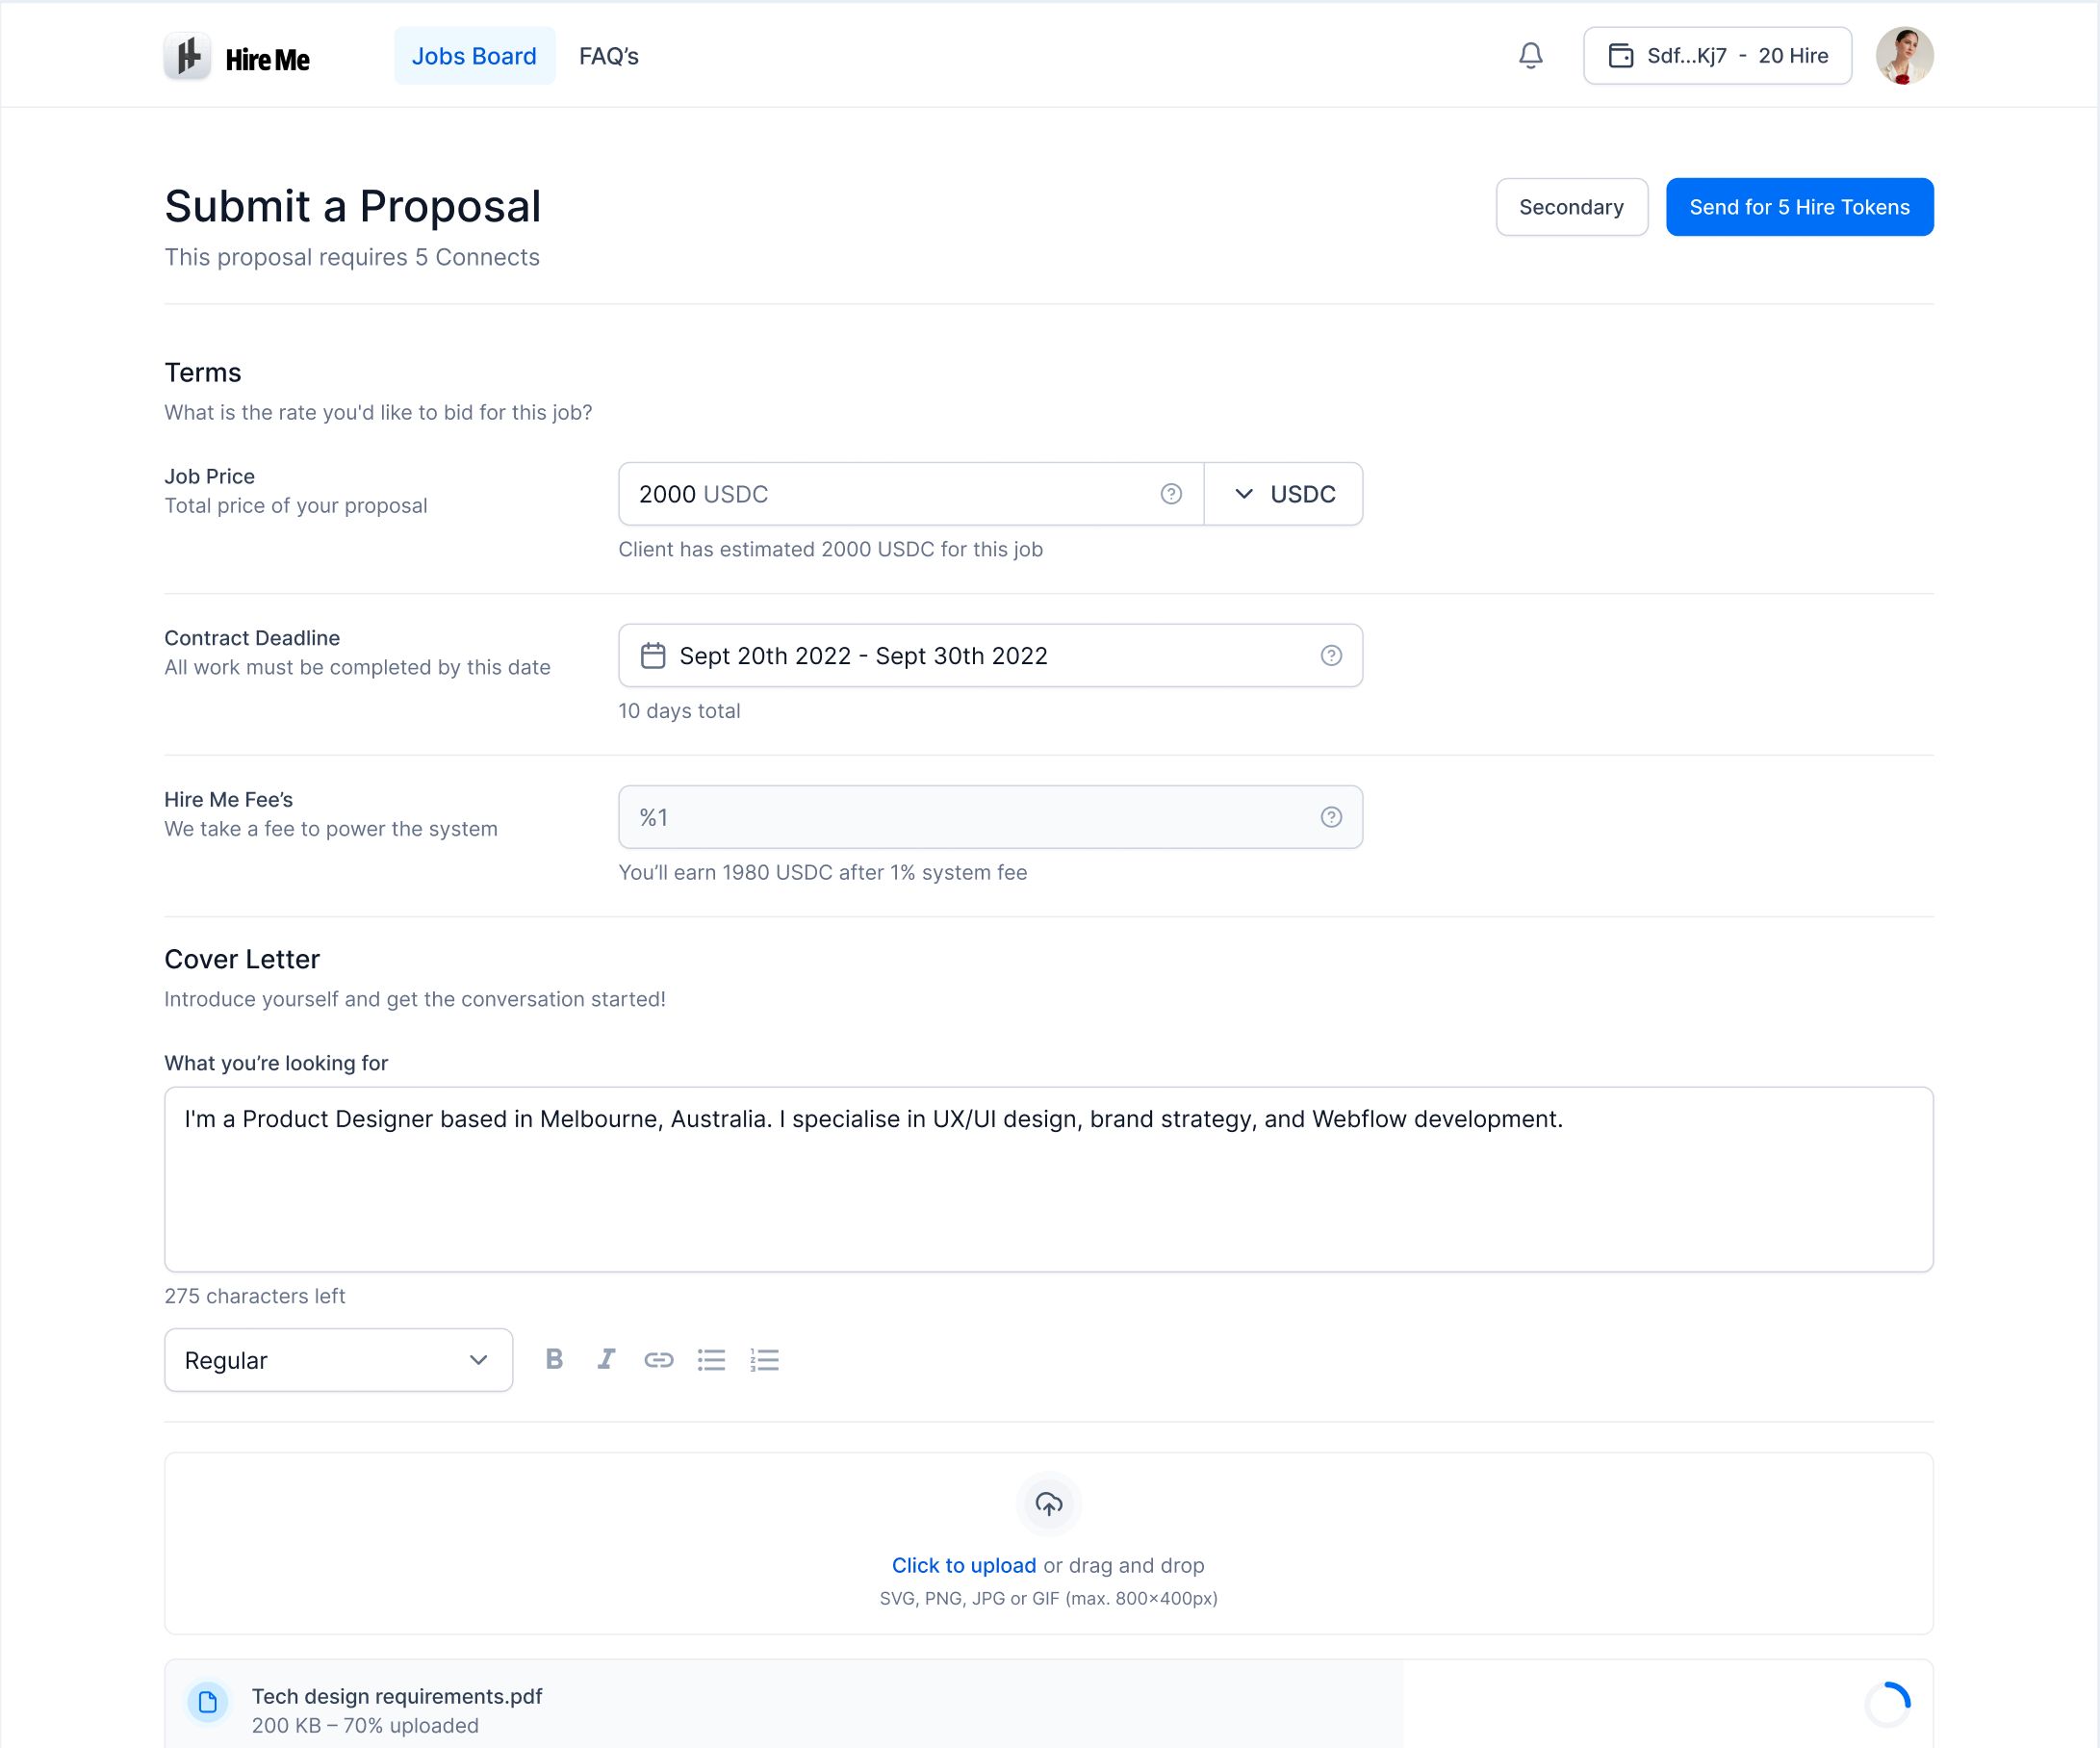This screenshot has height=1748, width=2100.
Task: Click the unordered list icon
Action: pyautogui.click(x=713, y=1361)
